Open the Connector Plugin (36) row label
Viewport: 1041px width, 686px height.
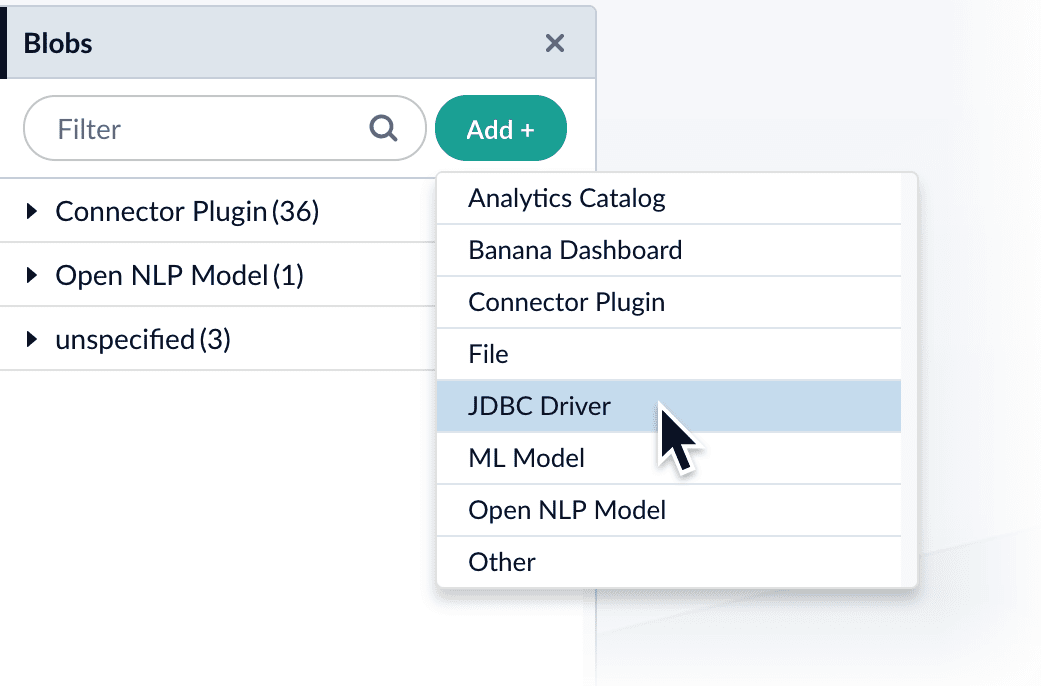click(x=187, y=211)
